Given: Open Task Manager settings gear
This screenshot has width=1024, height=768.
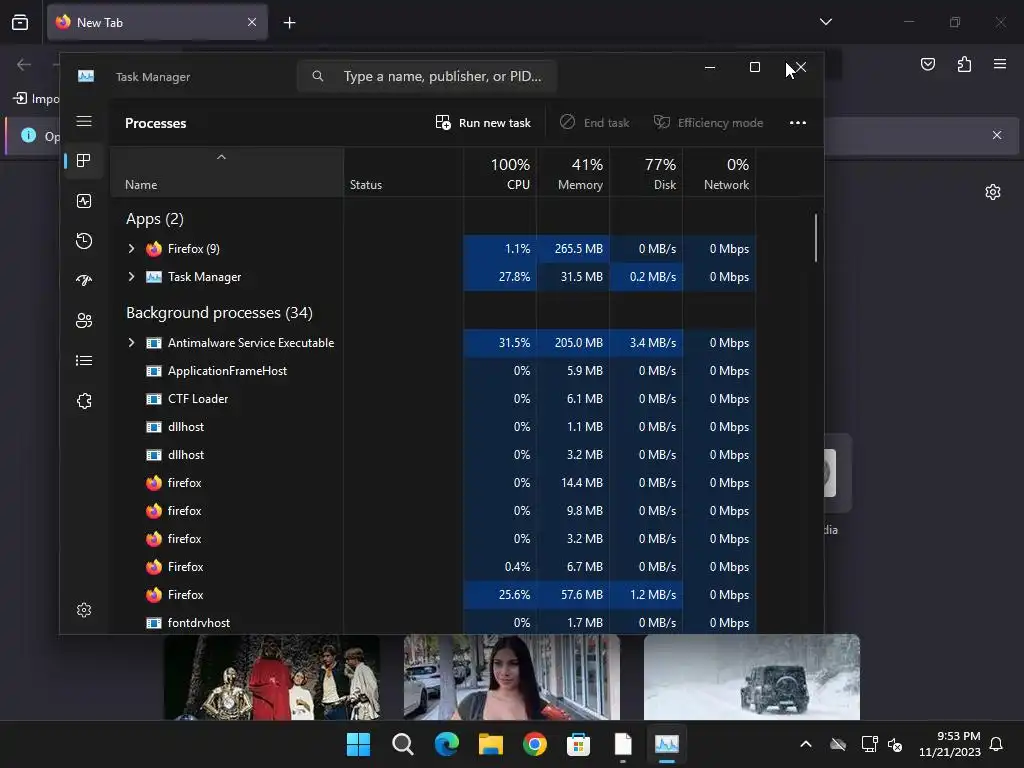Looking at the screenshot, I should [x=84, y=610].
